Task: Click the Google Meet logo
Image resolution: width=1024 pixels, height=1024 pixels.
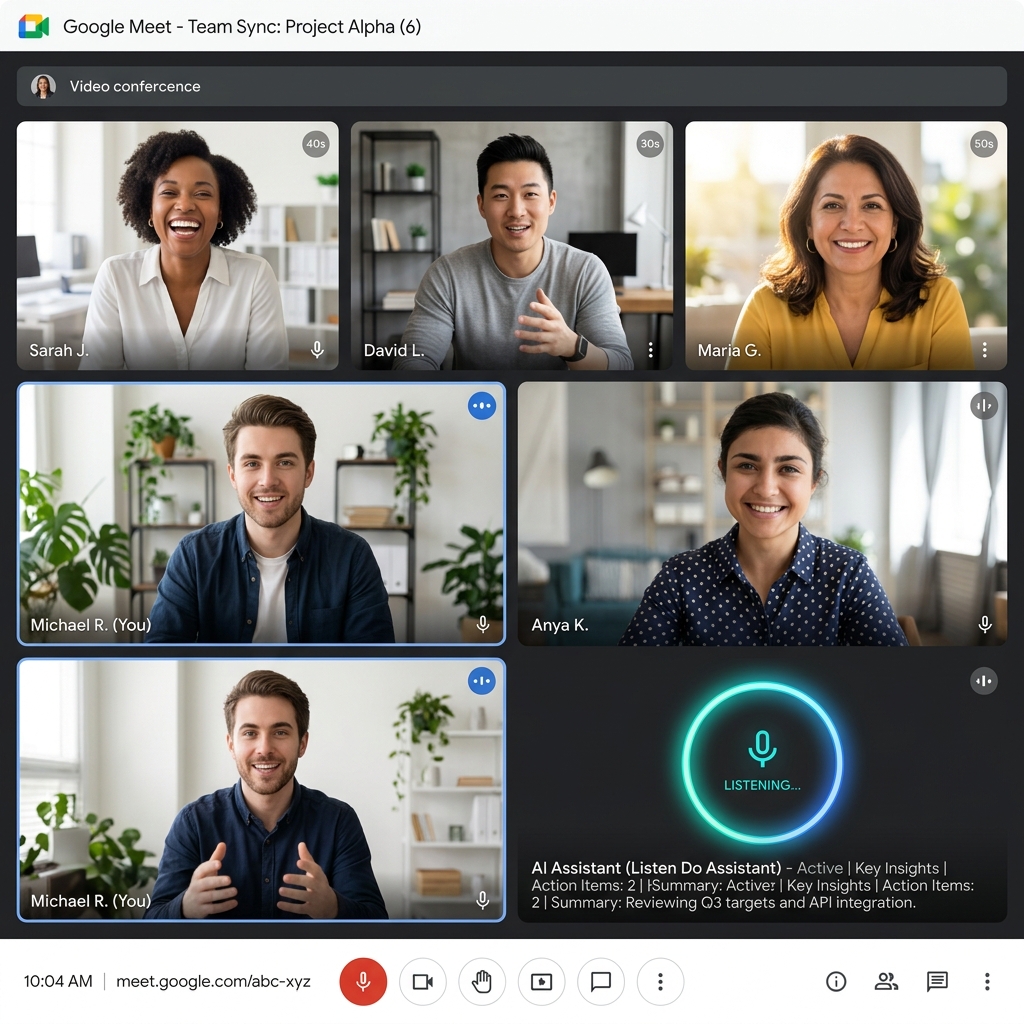Action: (34, 27)
